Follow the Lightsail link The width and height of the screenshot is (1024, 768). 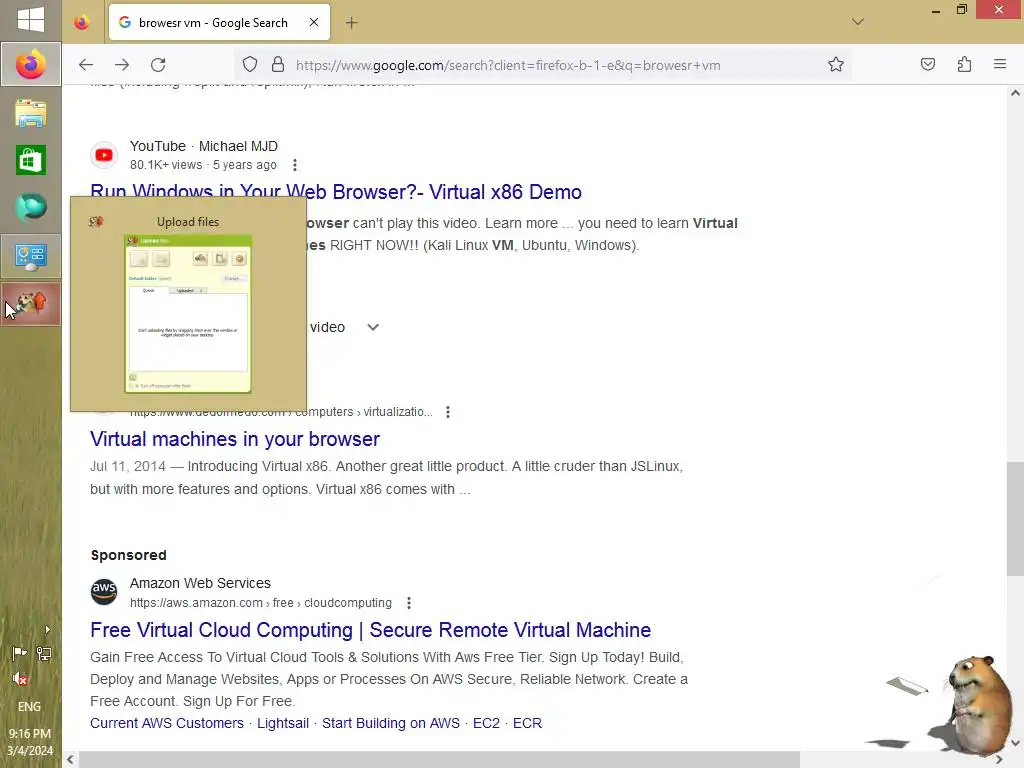coord(283,723)
